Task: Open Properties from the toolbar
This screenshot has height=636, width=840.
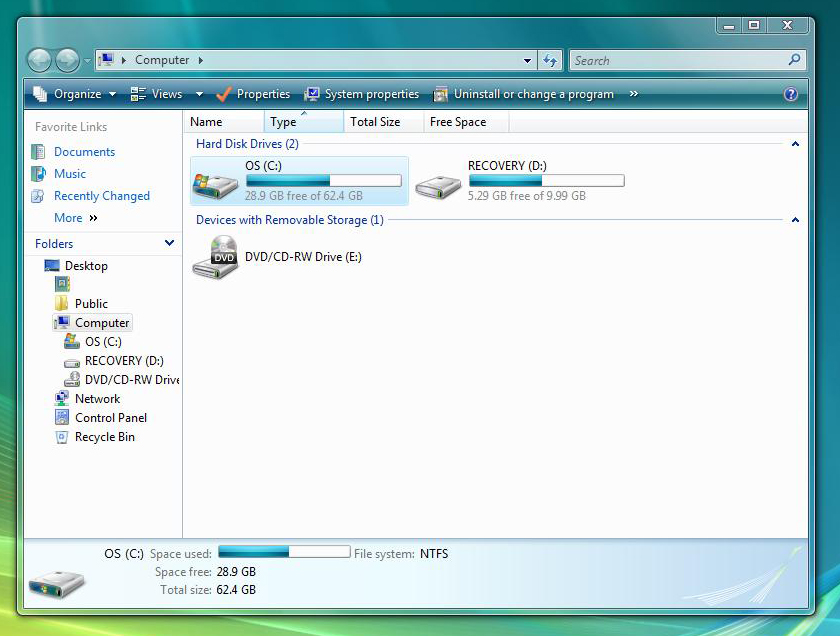Action: (x=253, y=94)
